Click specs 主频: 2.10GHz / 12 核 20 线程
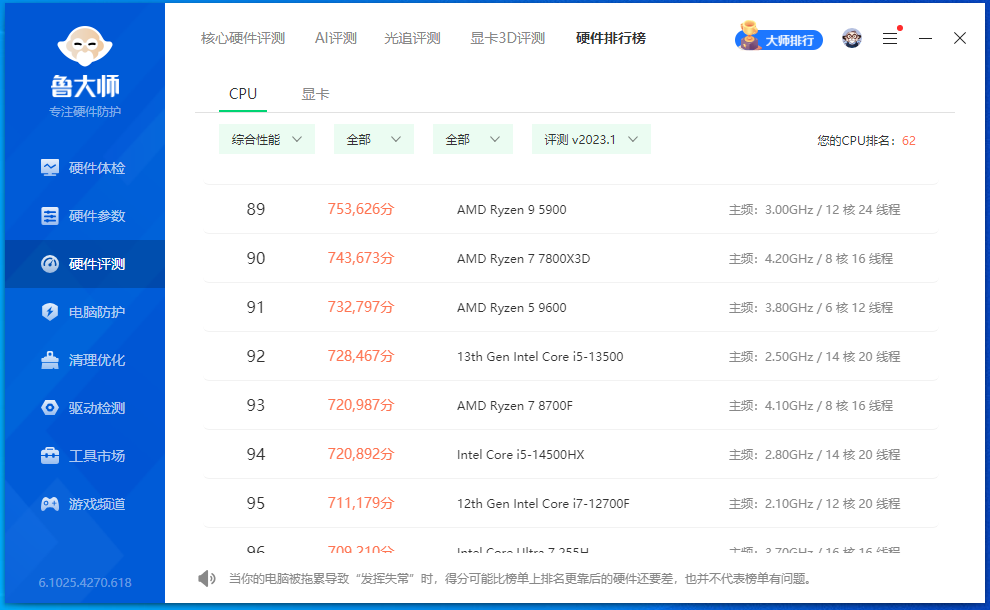This screenshot has width=990, height=610. [814, 504]
